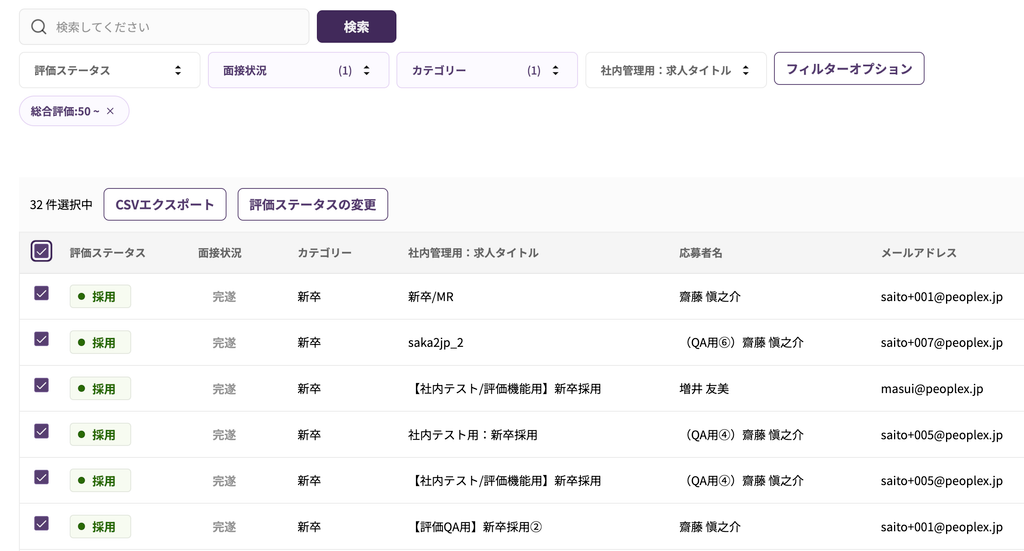Expand 社内管理用：求人タイトル dropdown

[675, 71]
